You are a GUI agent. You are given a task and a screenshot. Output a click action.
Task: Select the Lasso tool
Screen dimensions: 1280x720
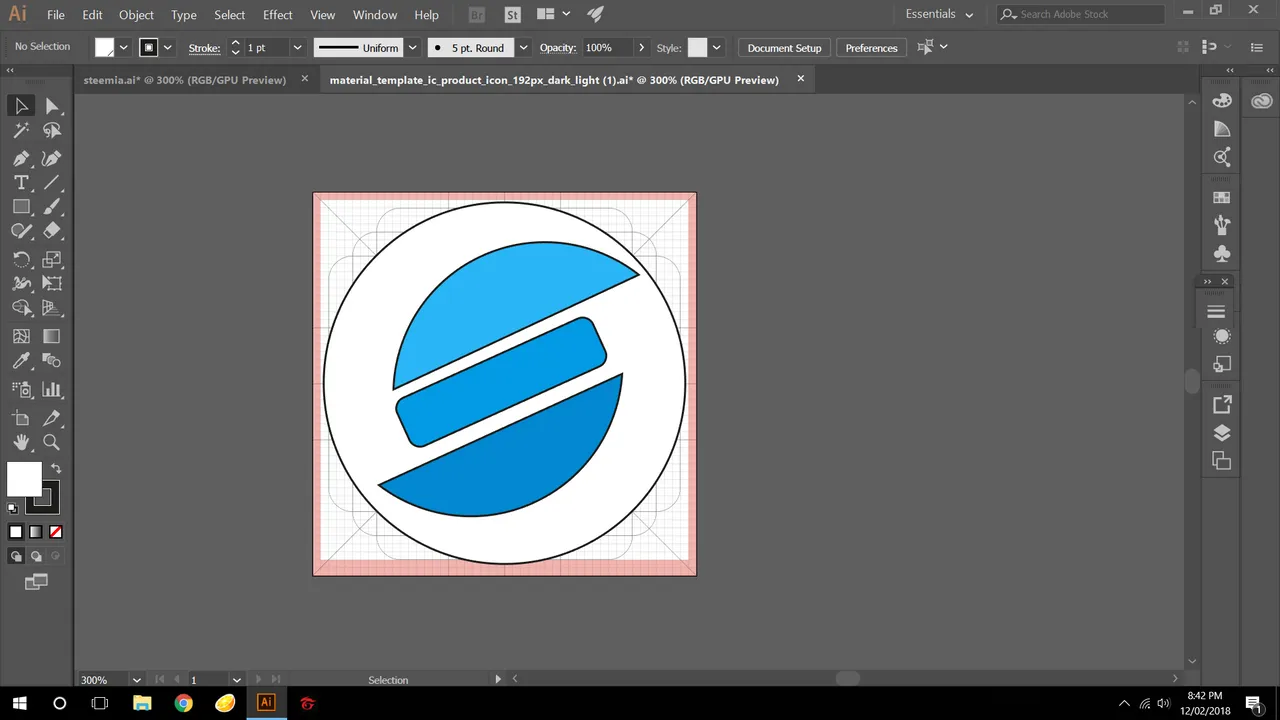52,131
